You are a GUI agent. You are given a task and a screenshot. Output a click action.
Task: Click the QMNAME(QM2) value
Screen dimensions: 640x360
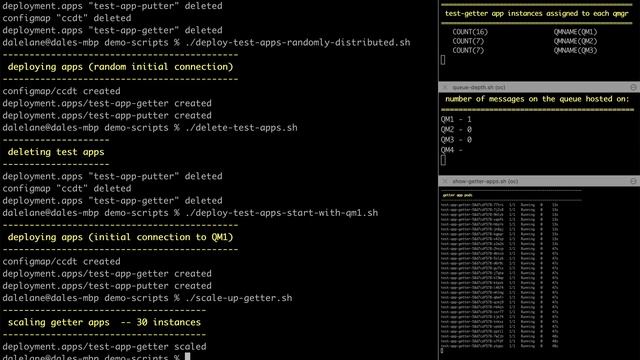pos(575,41)
